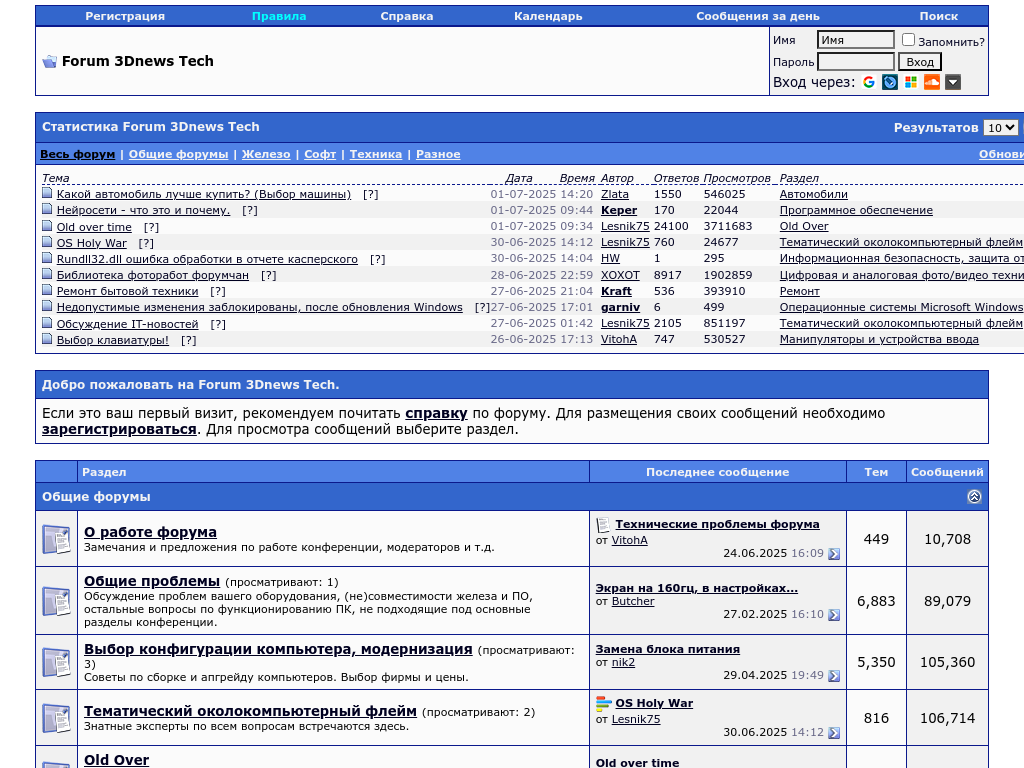Screen dimensions: 1024x768
Task: Click the post icon for Какой автомобиль лучше купить
Action: 47,193
